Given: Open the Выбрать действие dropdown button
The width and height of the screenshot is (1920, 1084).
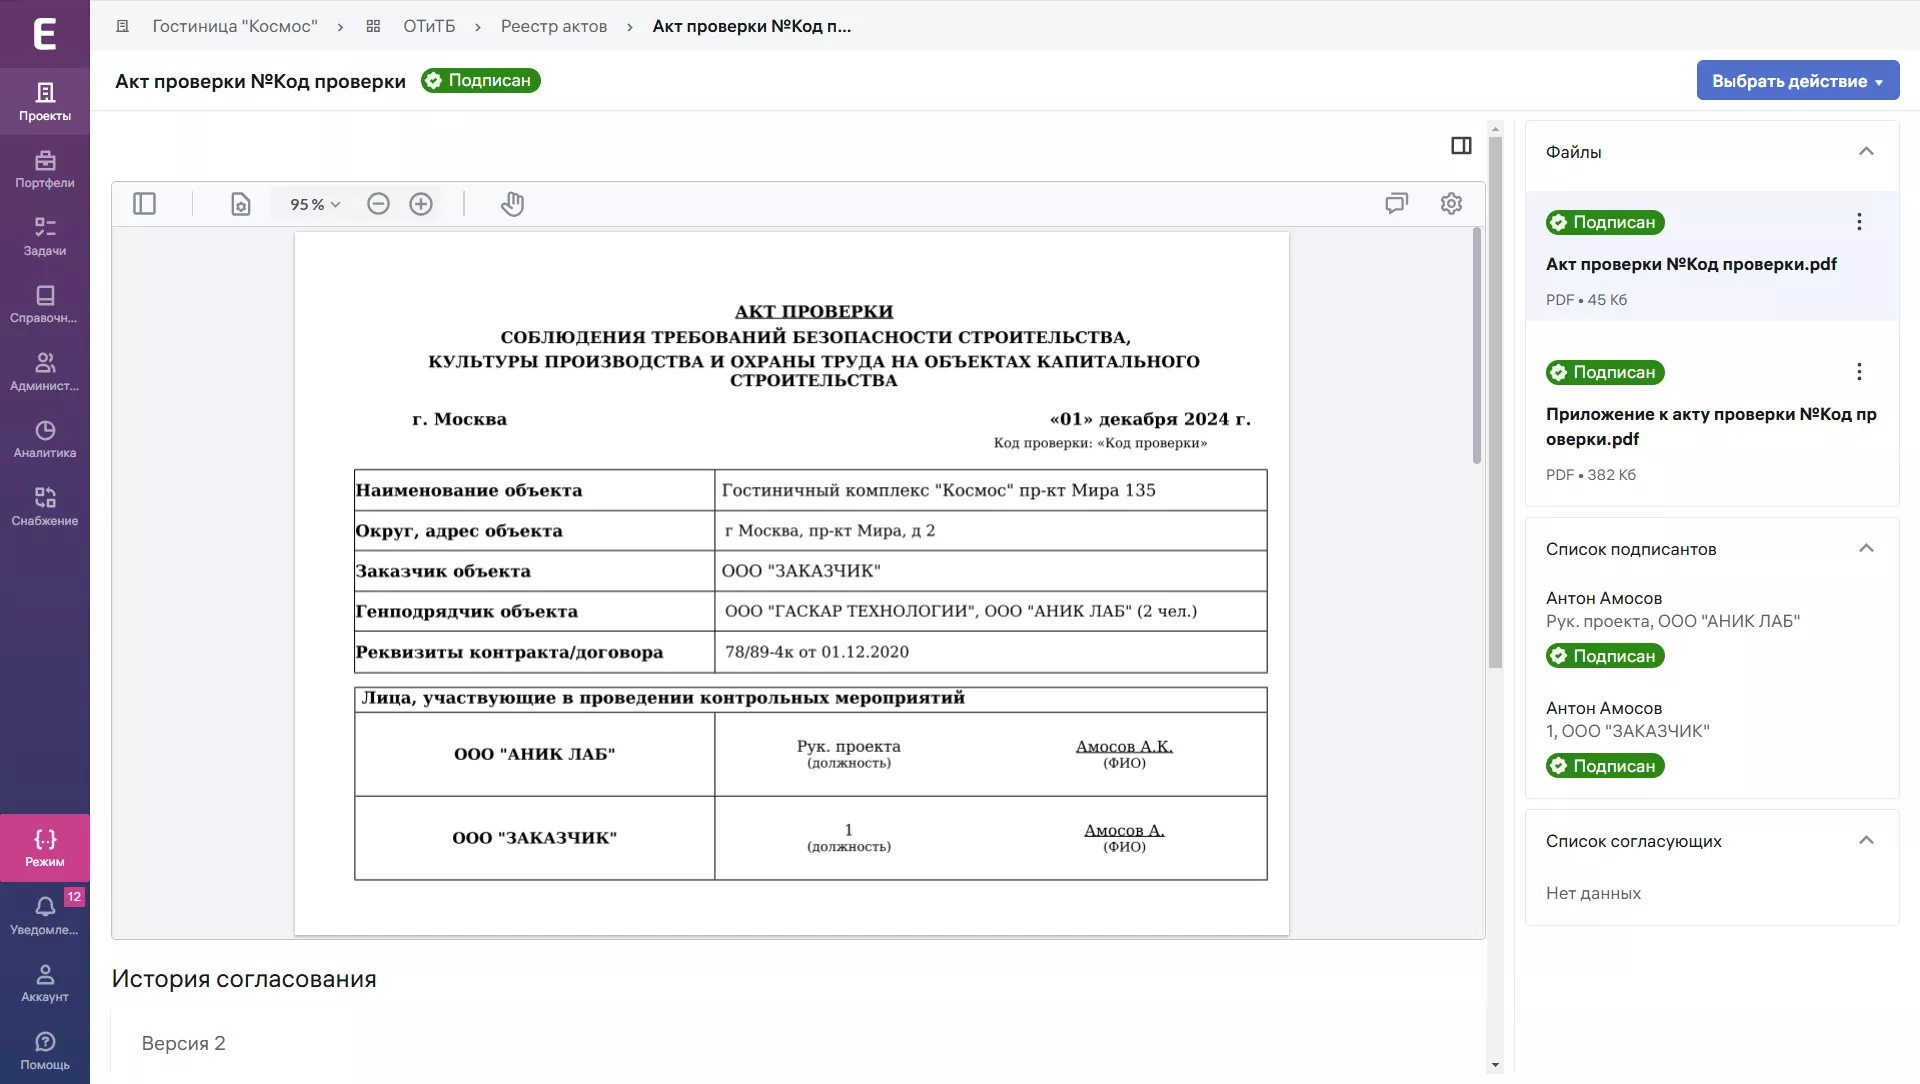Looking at the screenshot, I should (1797, 81).
